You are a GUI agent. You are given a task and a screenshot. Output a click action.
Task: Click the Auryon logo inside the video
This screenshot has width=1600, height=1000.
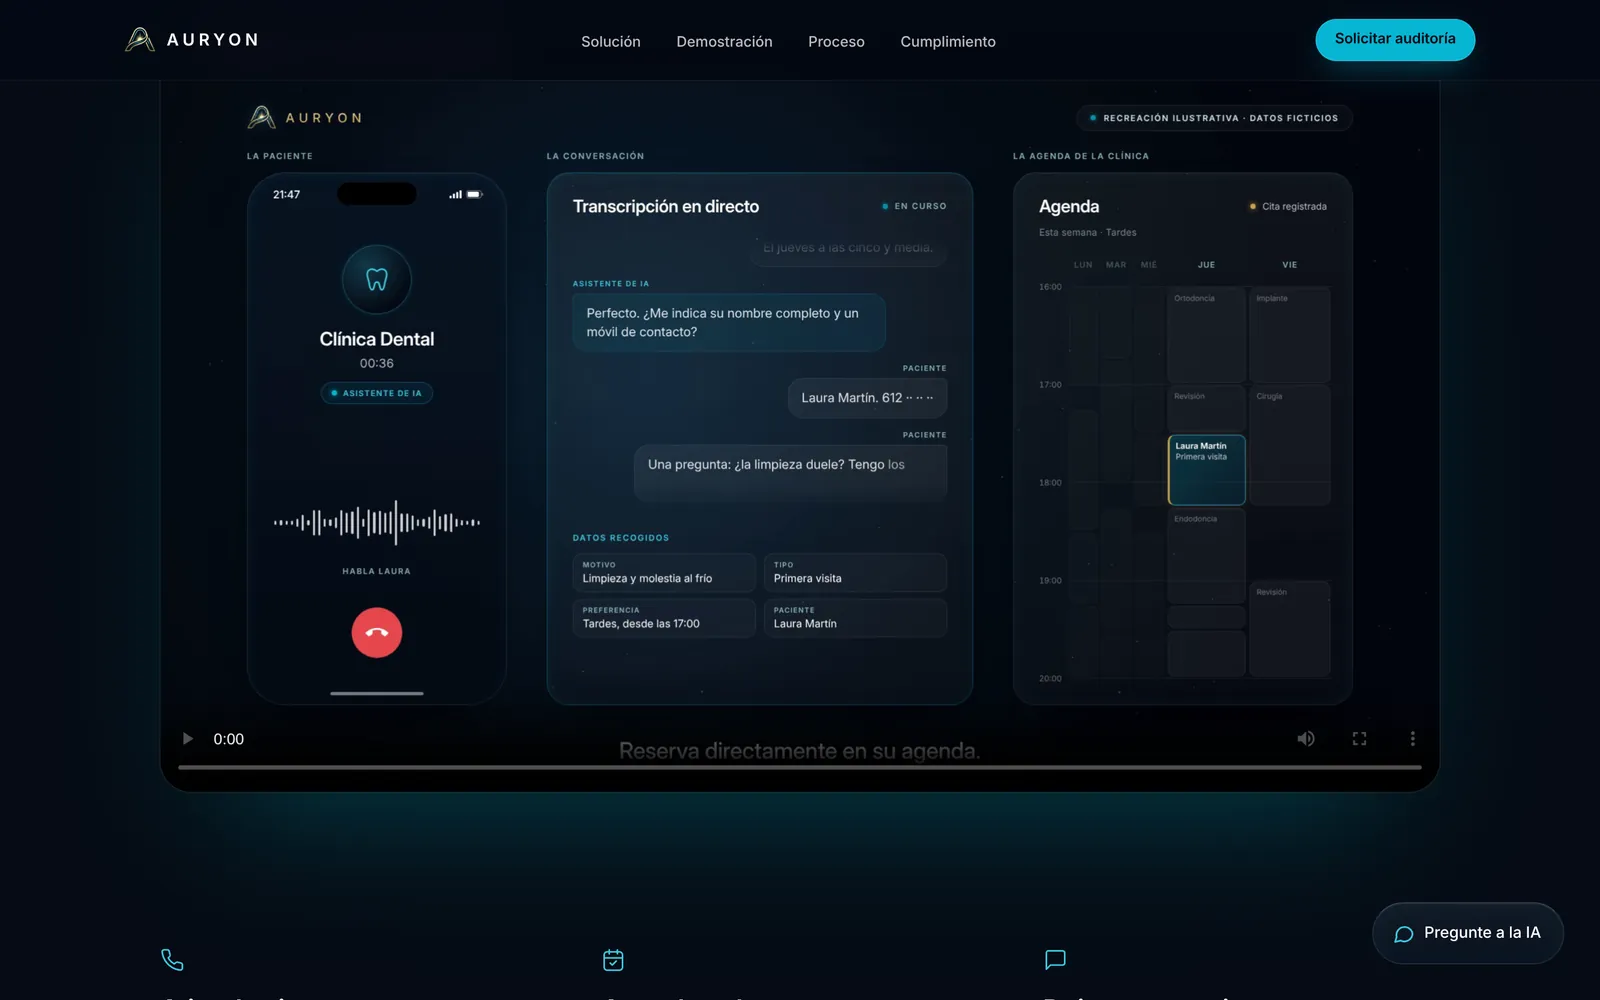point(305,117)
